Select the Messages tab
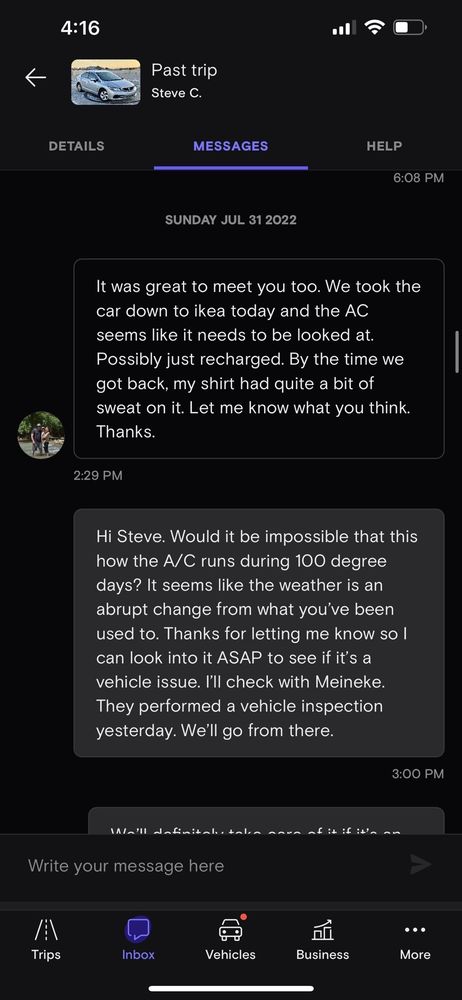Screen dimensions: 462x1000 230,146
